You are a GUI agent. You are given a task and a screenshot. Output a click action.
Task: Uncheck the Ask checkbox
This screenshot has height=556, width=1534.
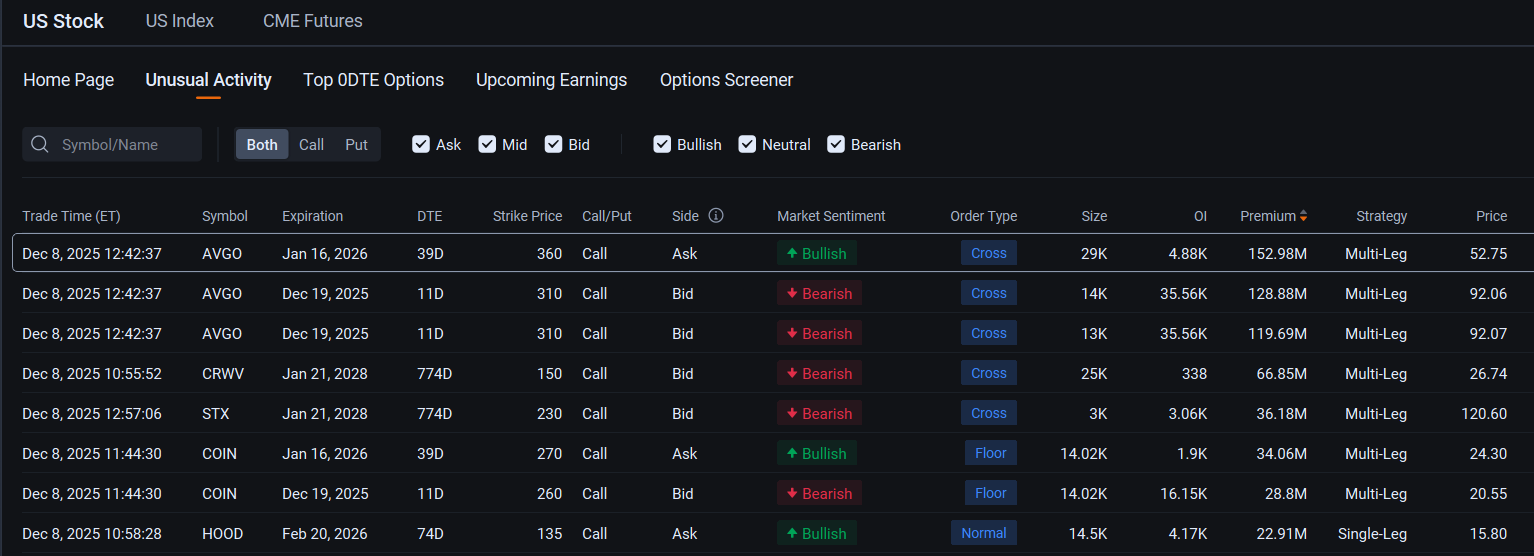pos(421,144)
